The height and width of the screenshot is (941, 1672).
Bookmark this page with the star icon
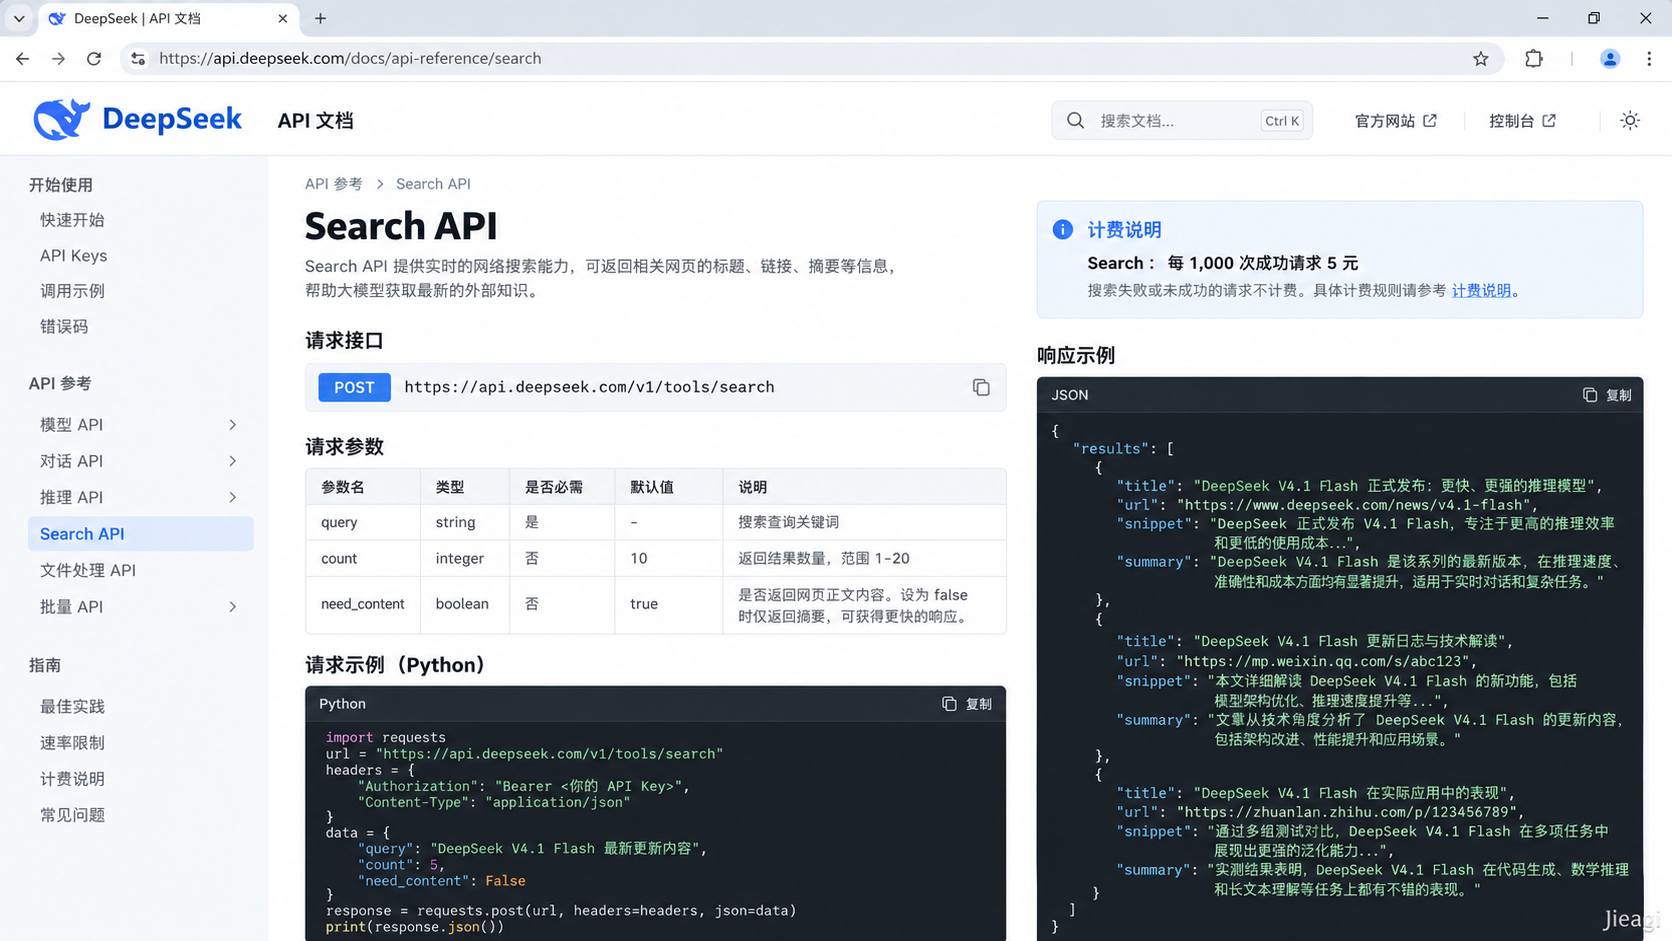coord(1481,59)
